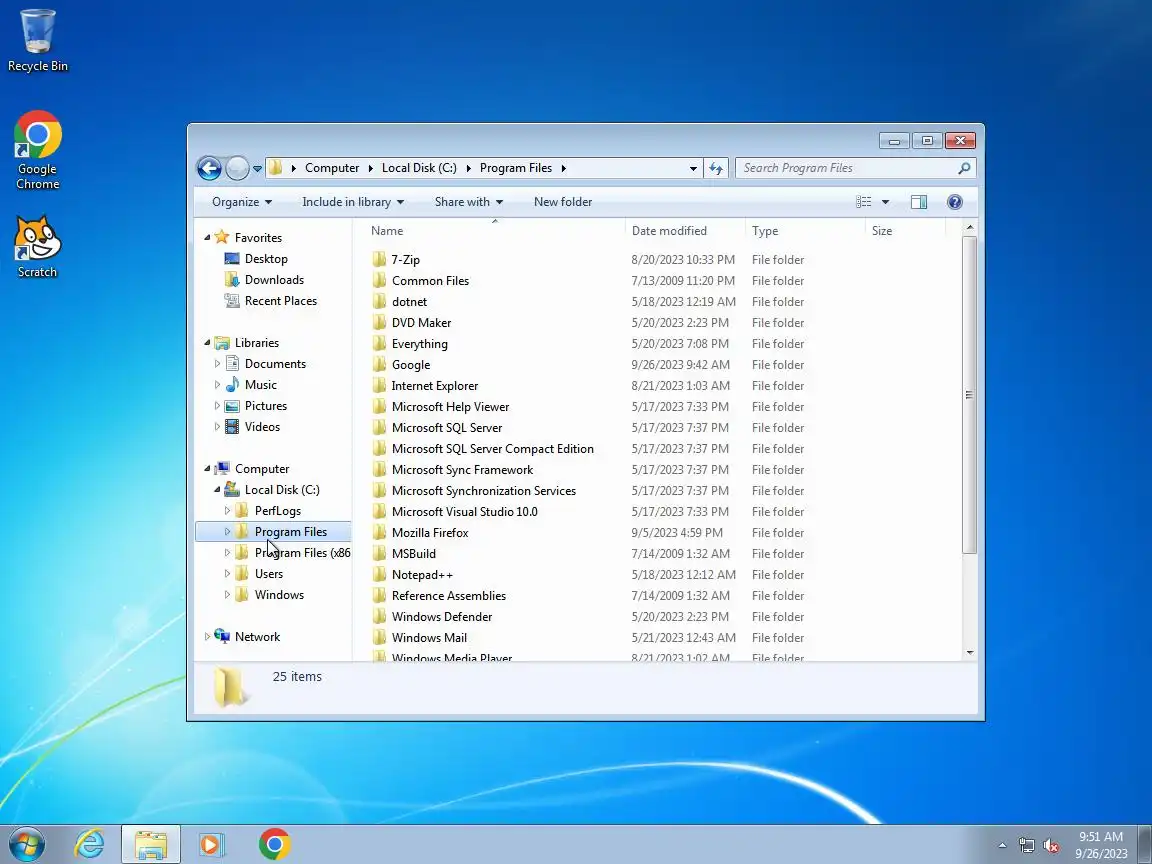Click the Pictures library icon
The width and height of the screenshot is (1152, 864).
point(232,406)
